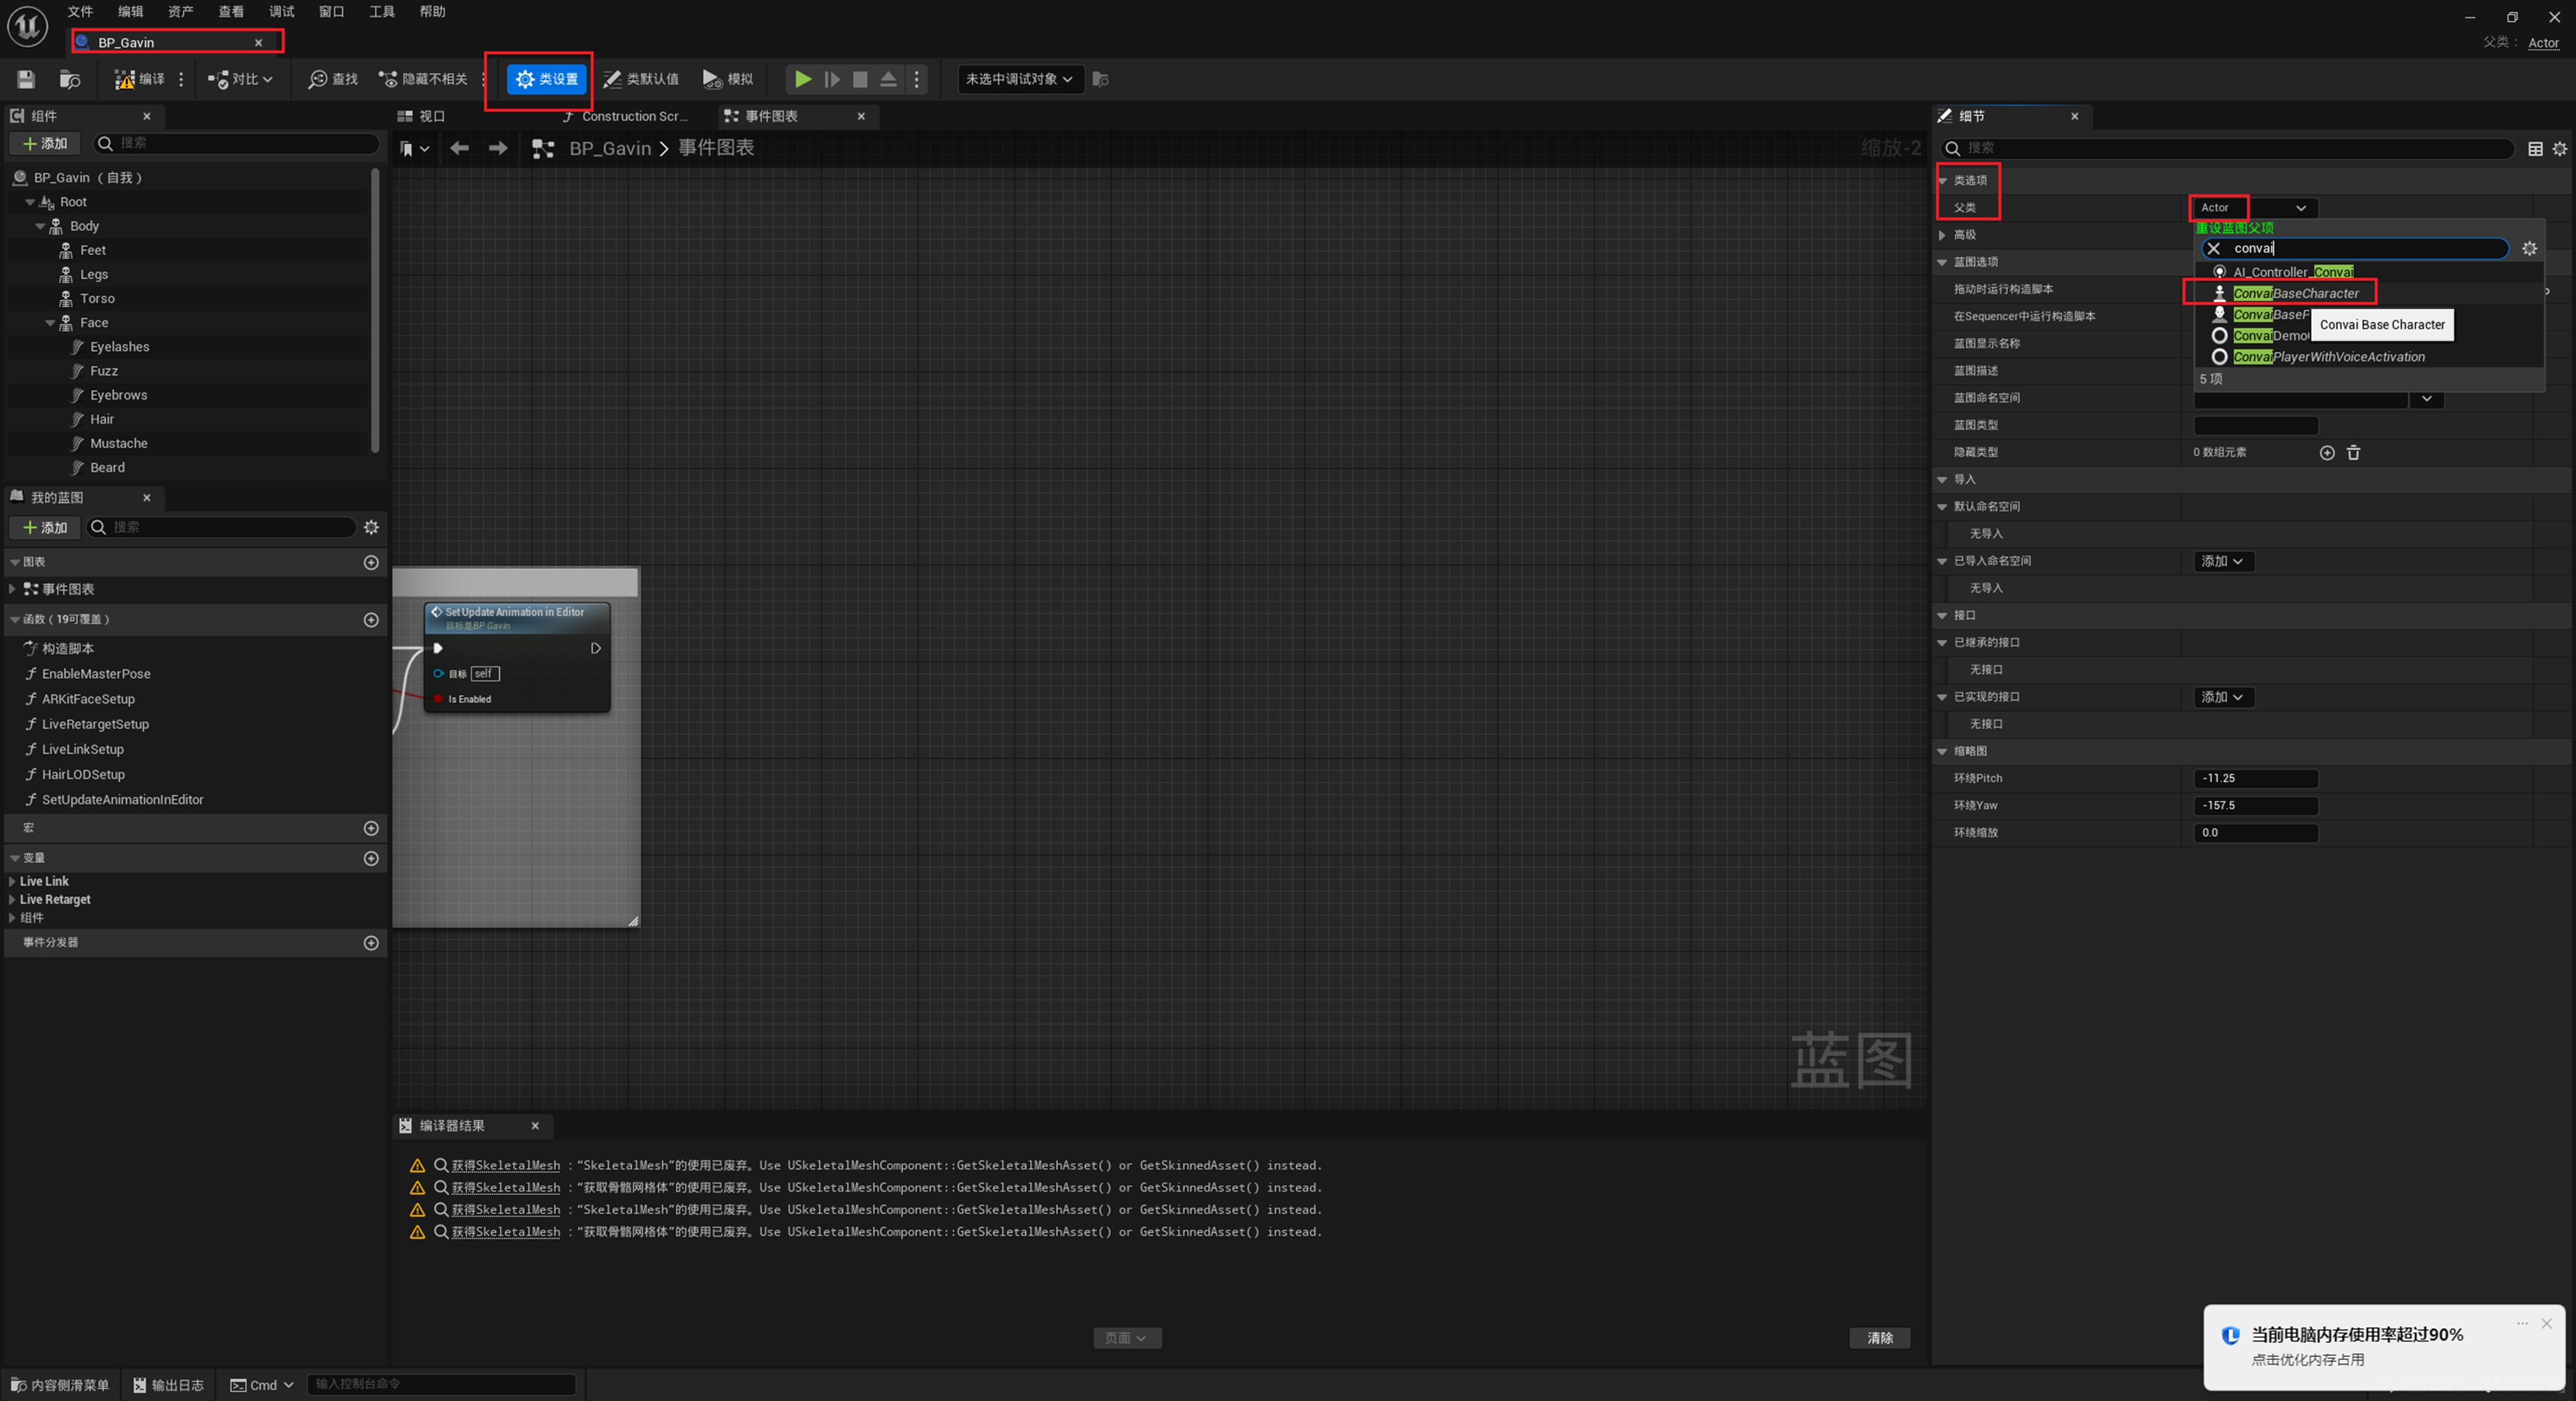Click the BP_Gavin breadcrumb
The image size is (2576, 1401).
click(x=610, y=148)
